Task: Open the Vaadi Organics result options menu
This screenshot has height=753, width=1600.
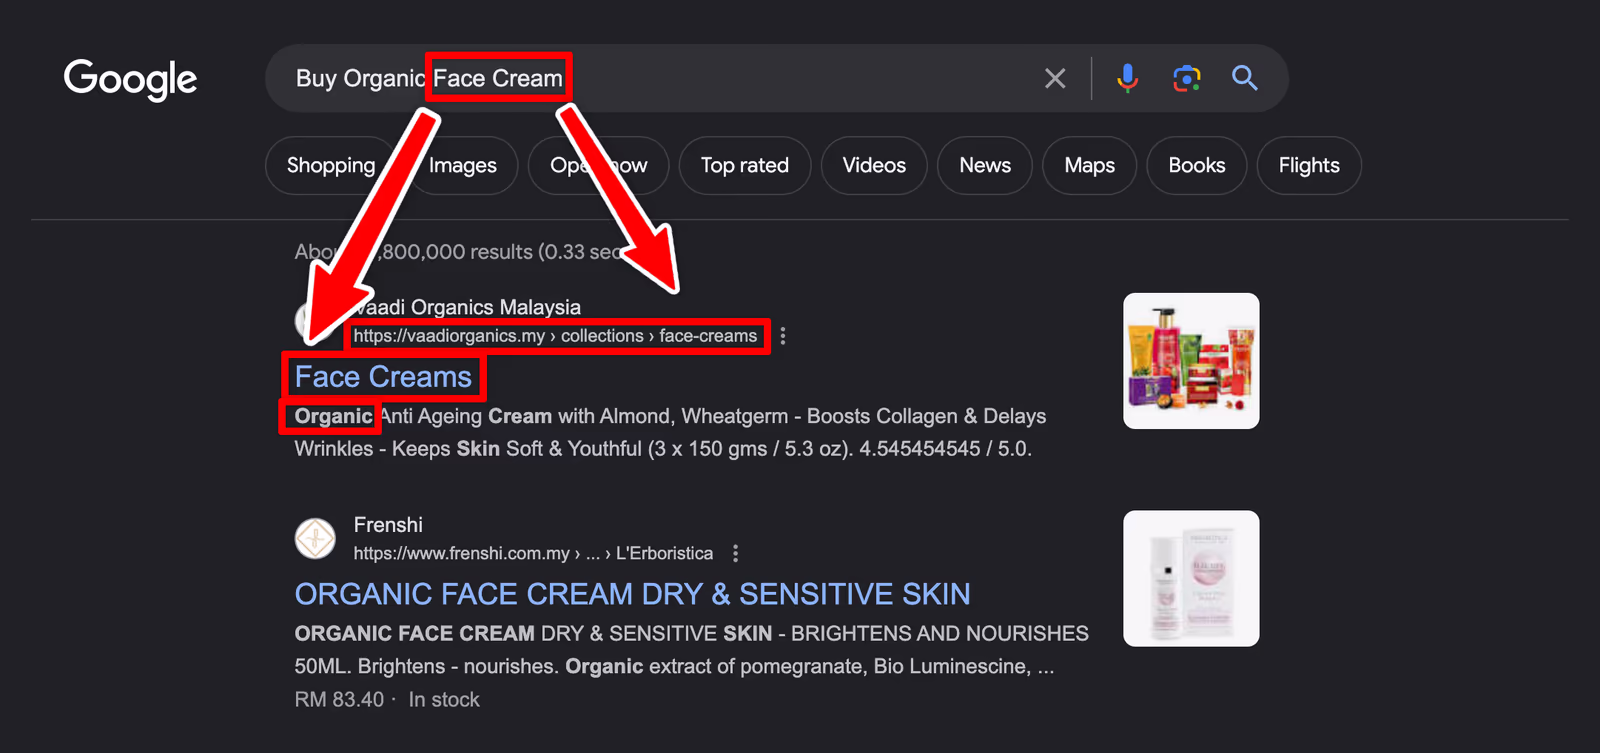Action: 783,336
